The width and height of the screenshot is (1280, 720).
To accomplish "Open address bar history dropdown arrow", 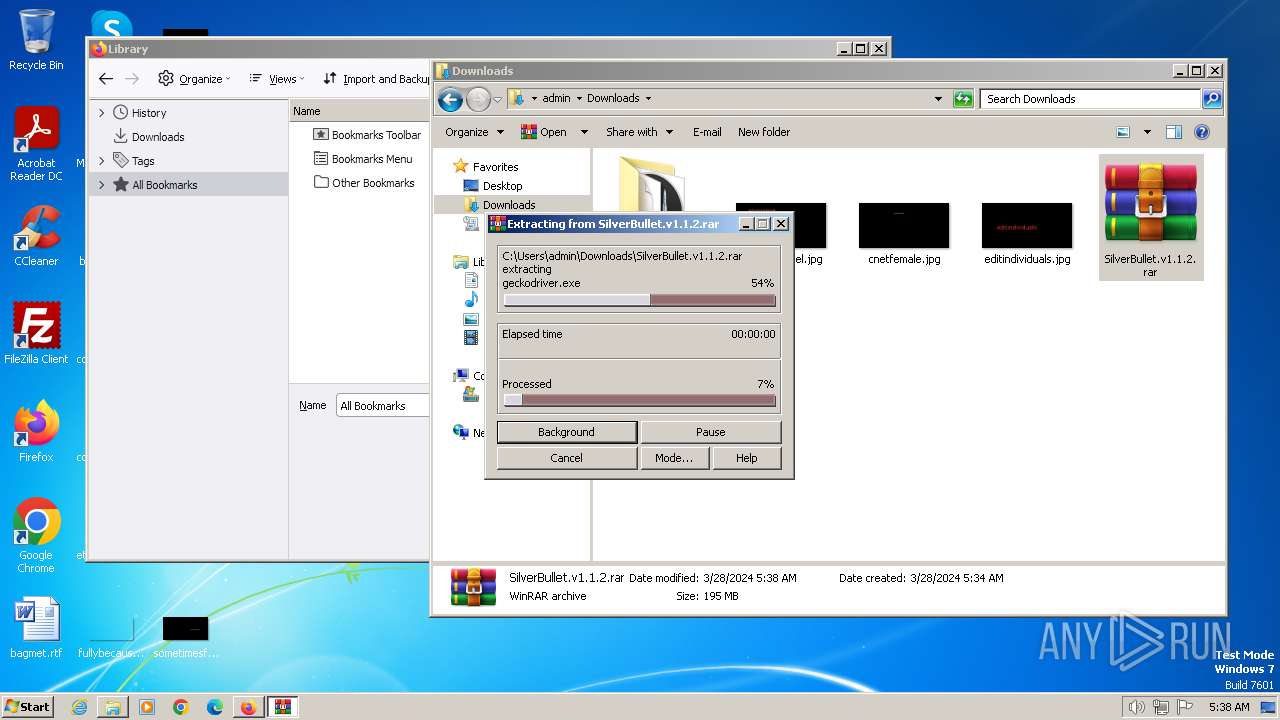I will tap(938, 99).
